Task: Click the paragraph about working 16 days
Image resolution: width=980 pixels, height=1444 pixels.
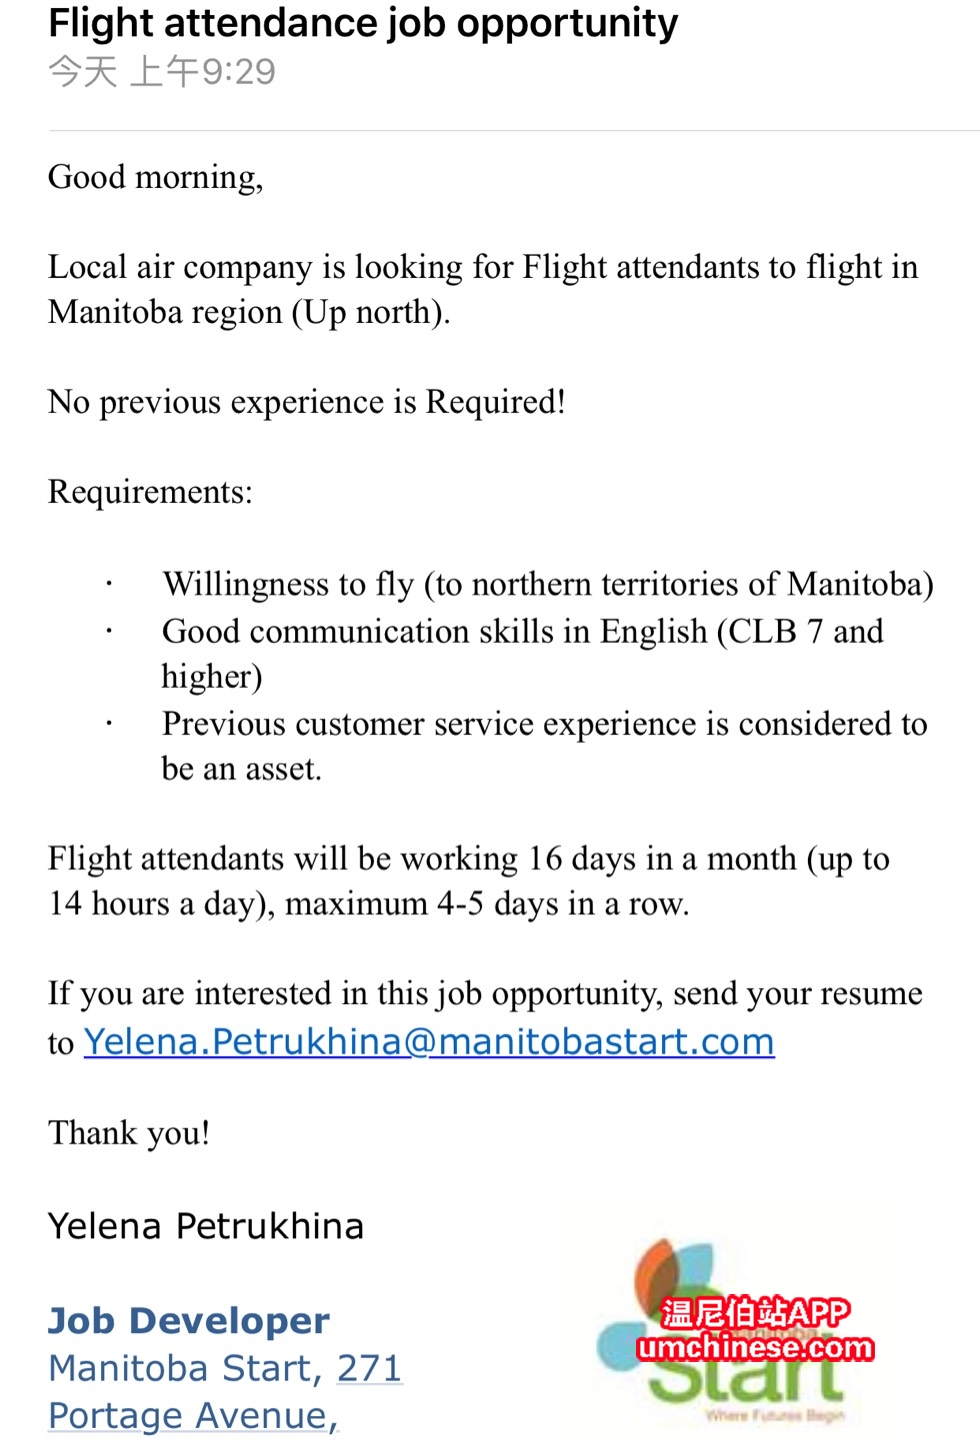Action: [468, 881]
